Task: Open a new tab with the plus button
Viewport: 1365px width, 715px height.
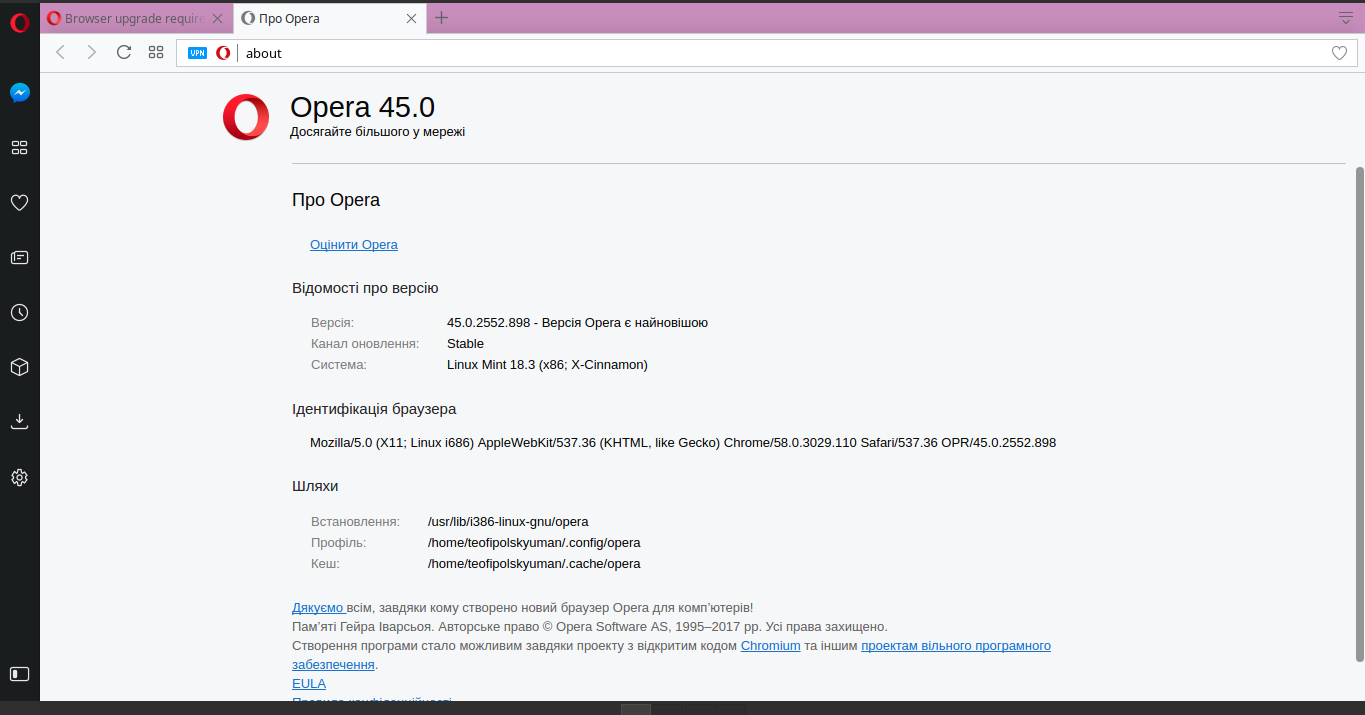Action: 442,18
